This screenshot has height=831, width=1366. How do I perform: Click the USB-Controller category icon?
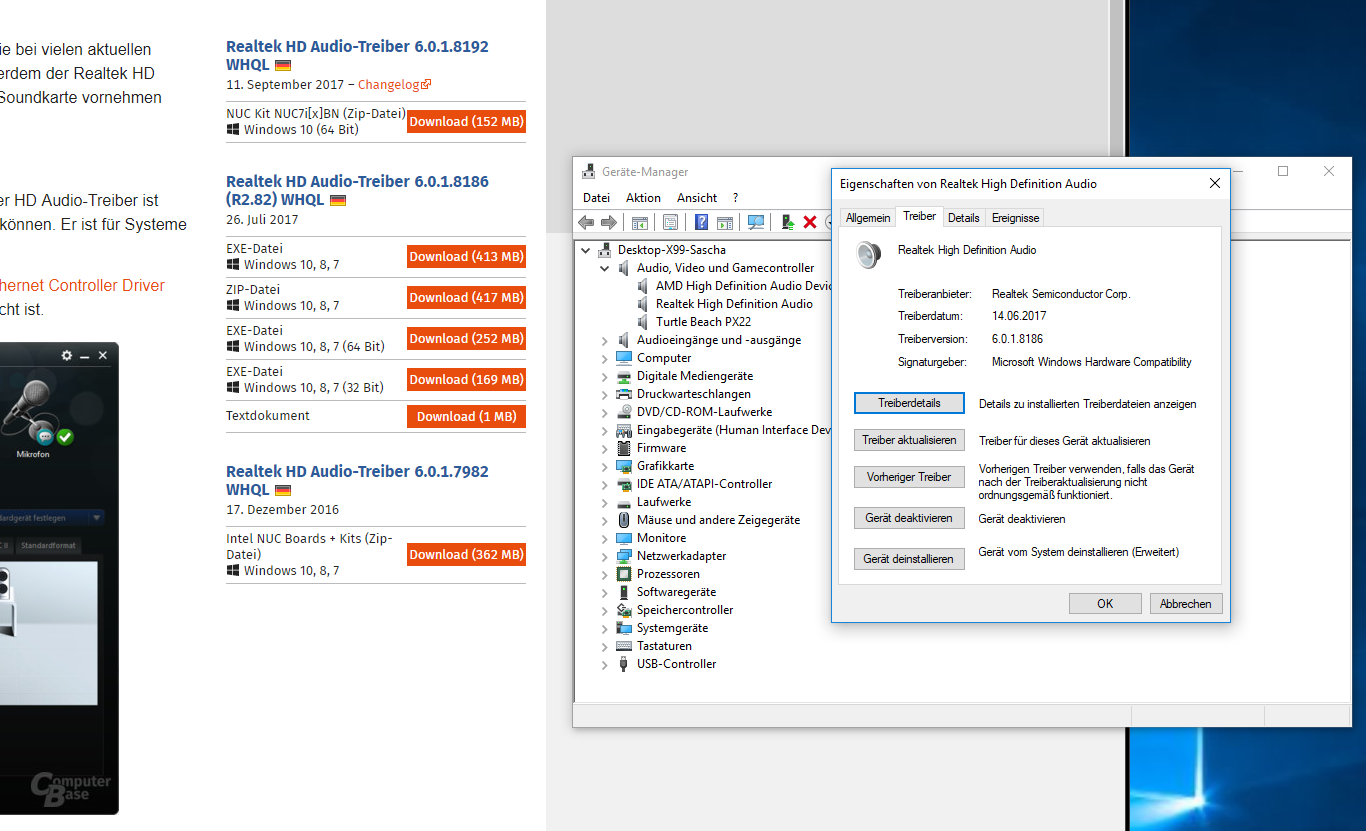624,664
